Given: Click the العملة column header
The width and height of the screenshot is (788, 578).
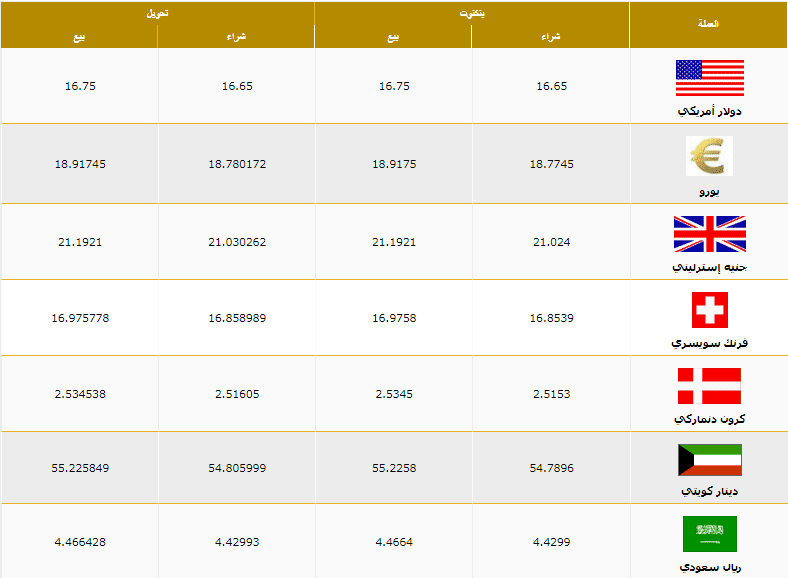Looking at the screenshot, I should pos(708,24).
